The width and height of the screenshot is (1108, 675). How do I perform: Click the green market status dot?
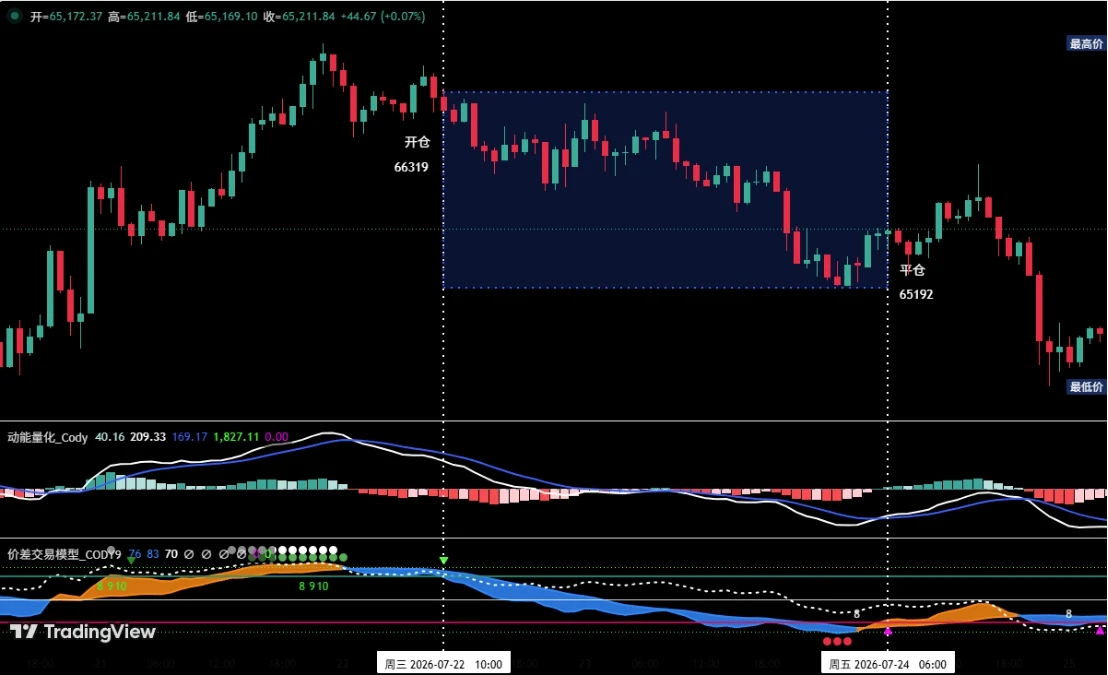[x=14, y=16]
